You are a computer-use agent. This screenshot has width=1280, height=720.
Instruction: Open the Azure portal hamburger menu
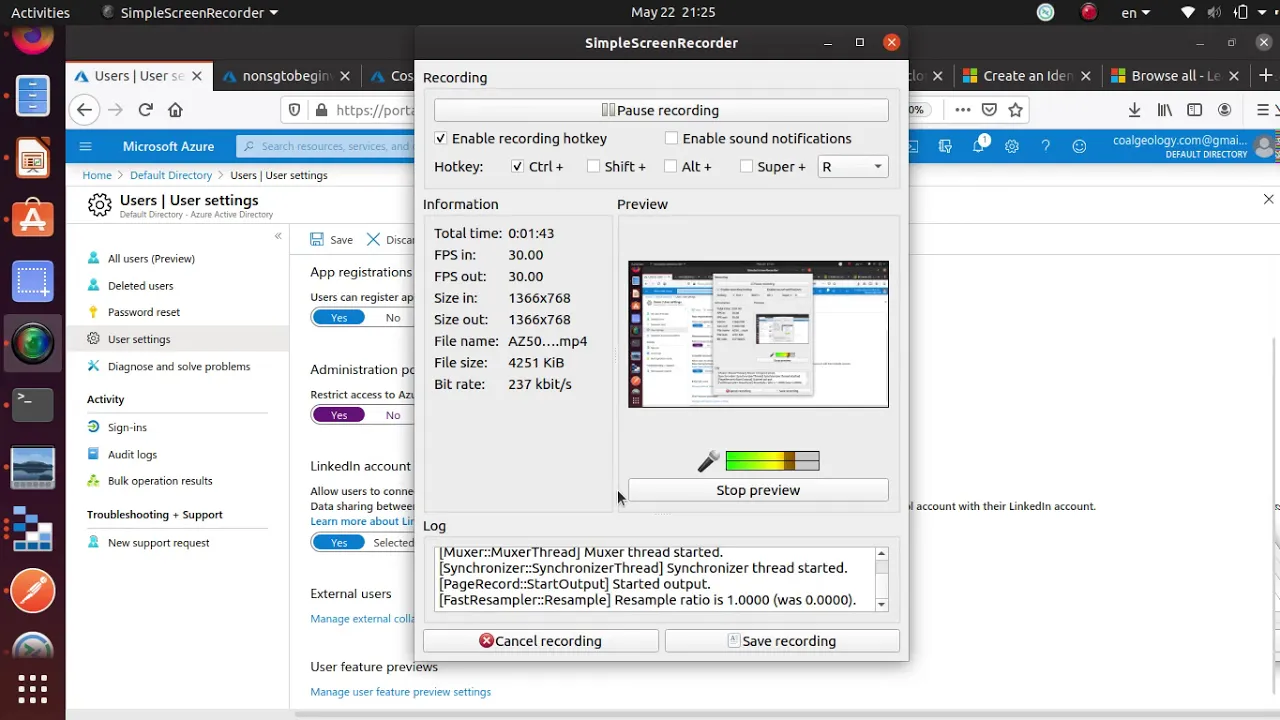[85, 146]
